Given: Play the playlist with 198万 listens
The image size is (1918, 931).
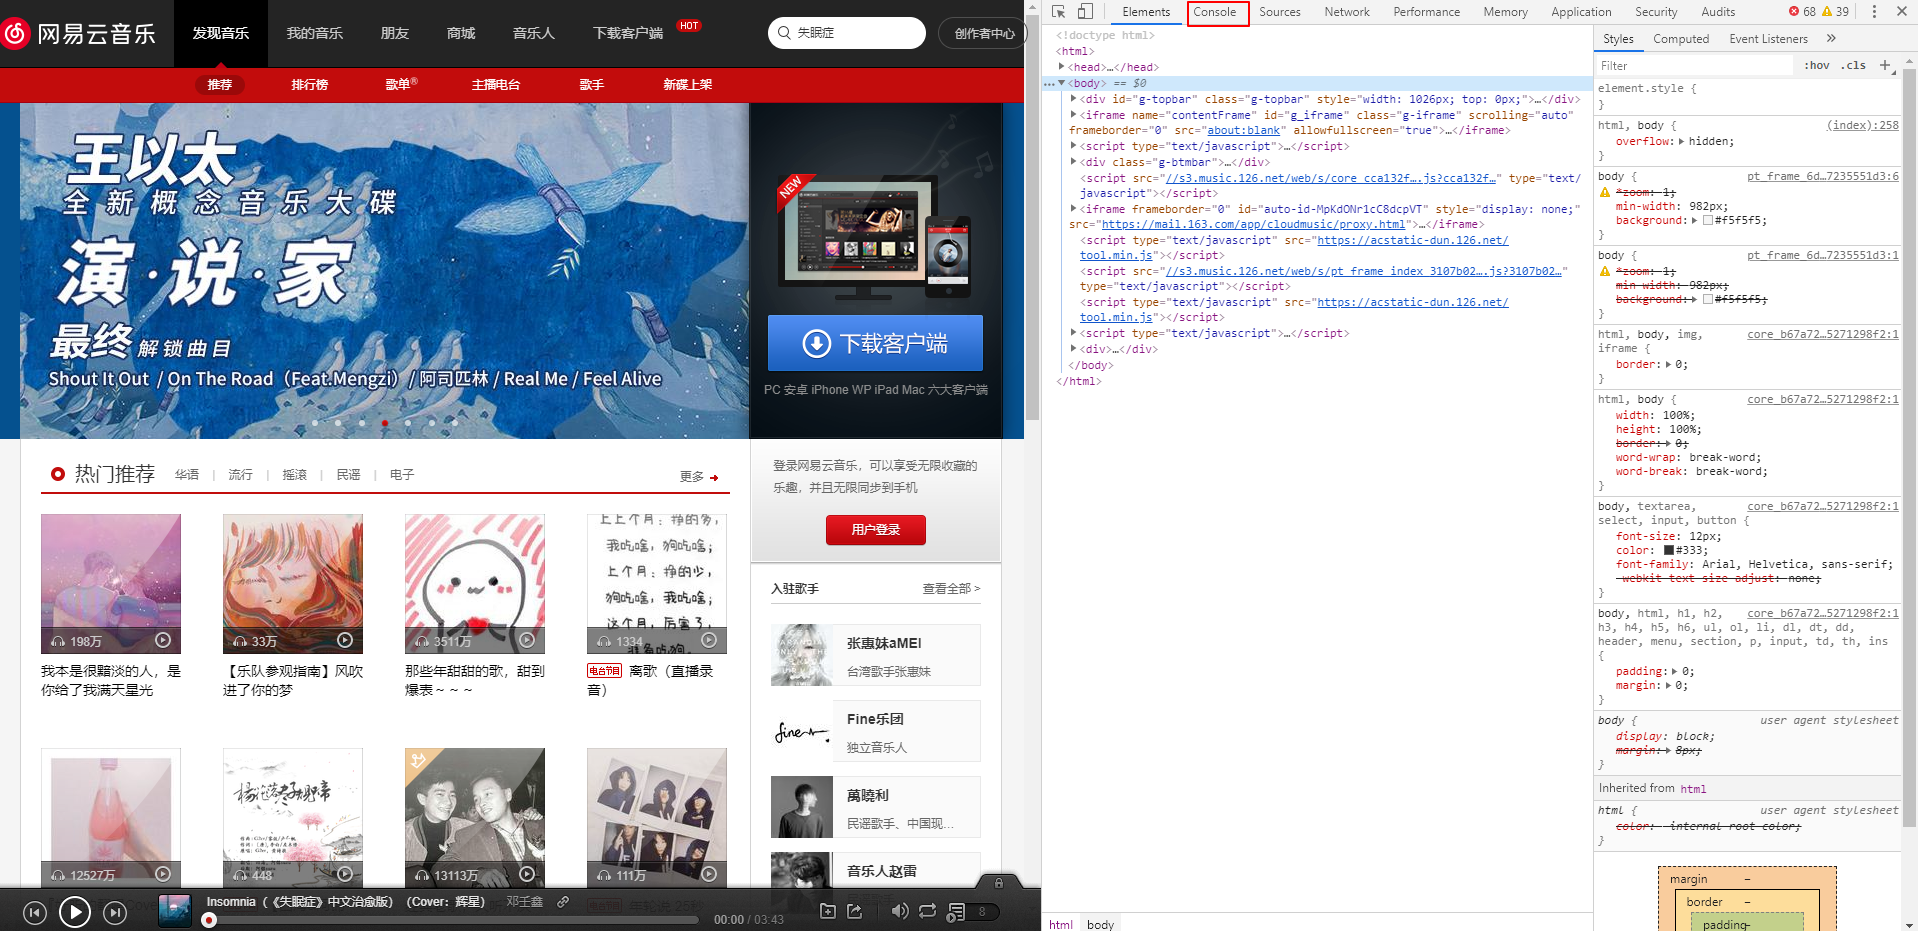Looking at the screenshot, I should coord(163,640).
